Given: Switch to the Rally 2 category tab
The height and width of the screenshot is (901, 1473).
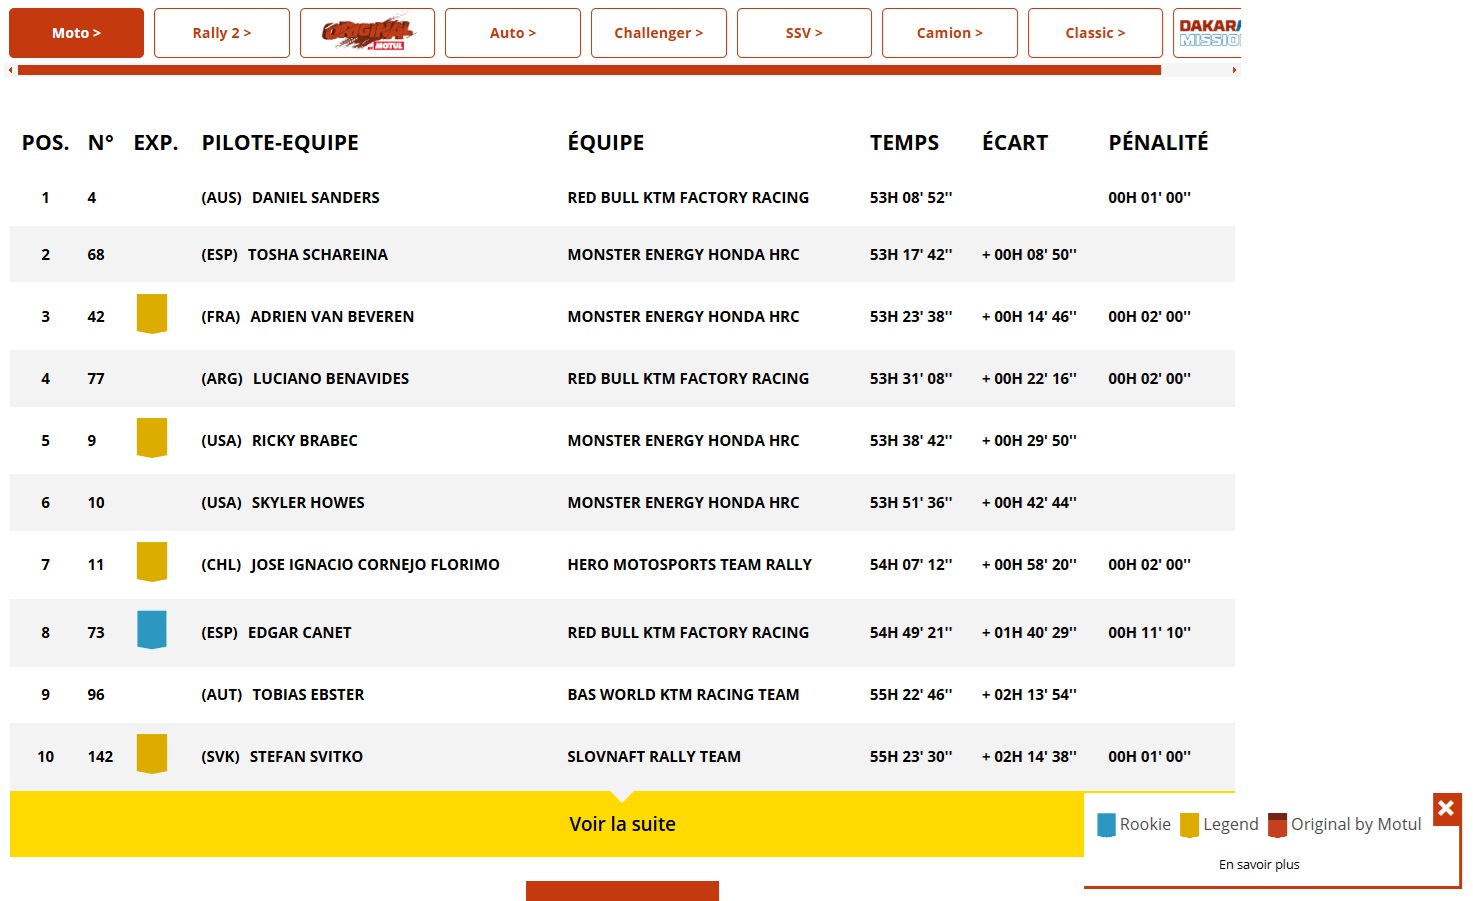Looking at the screenshot, I should click(x=222, y=33).
